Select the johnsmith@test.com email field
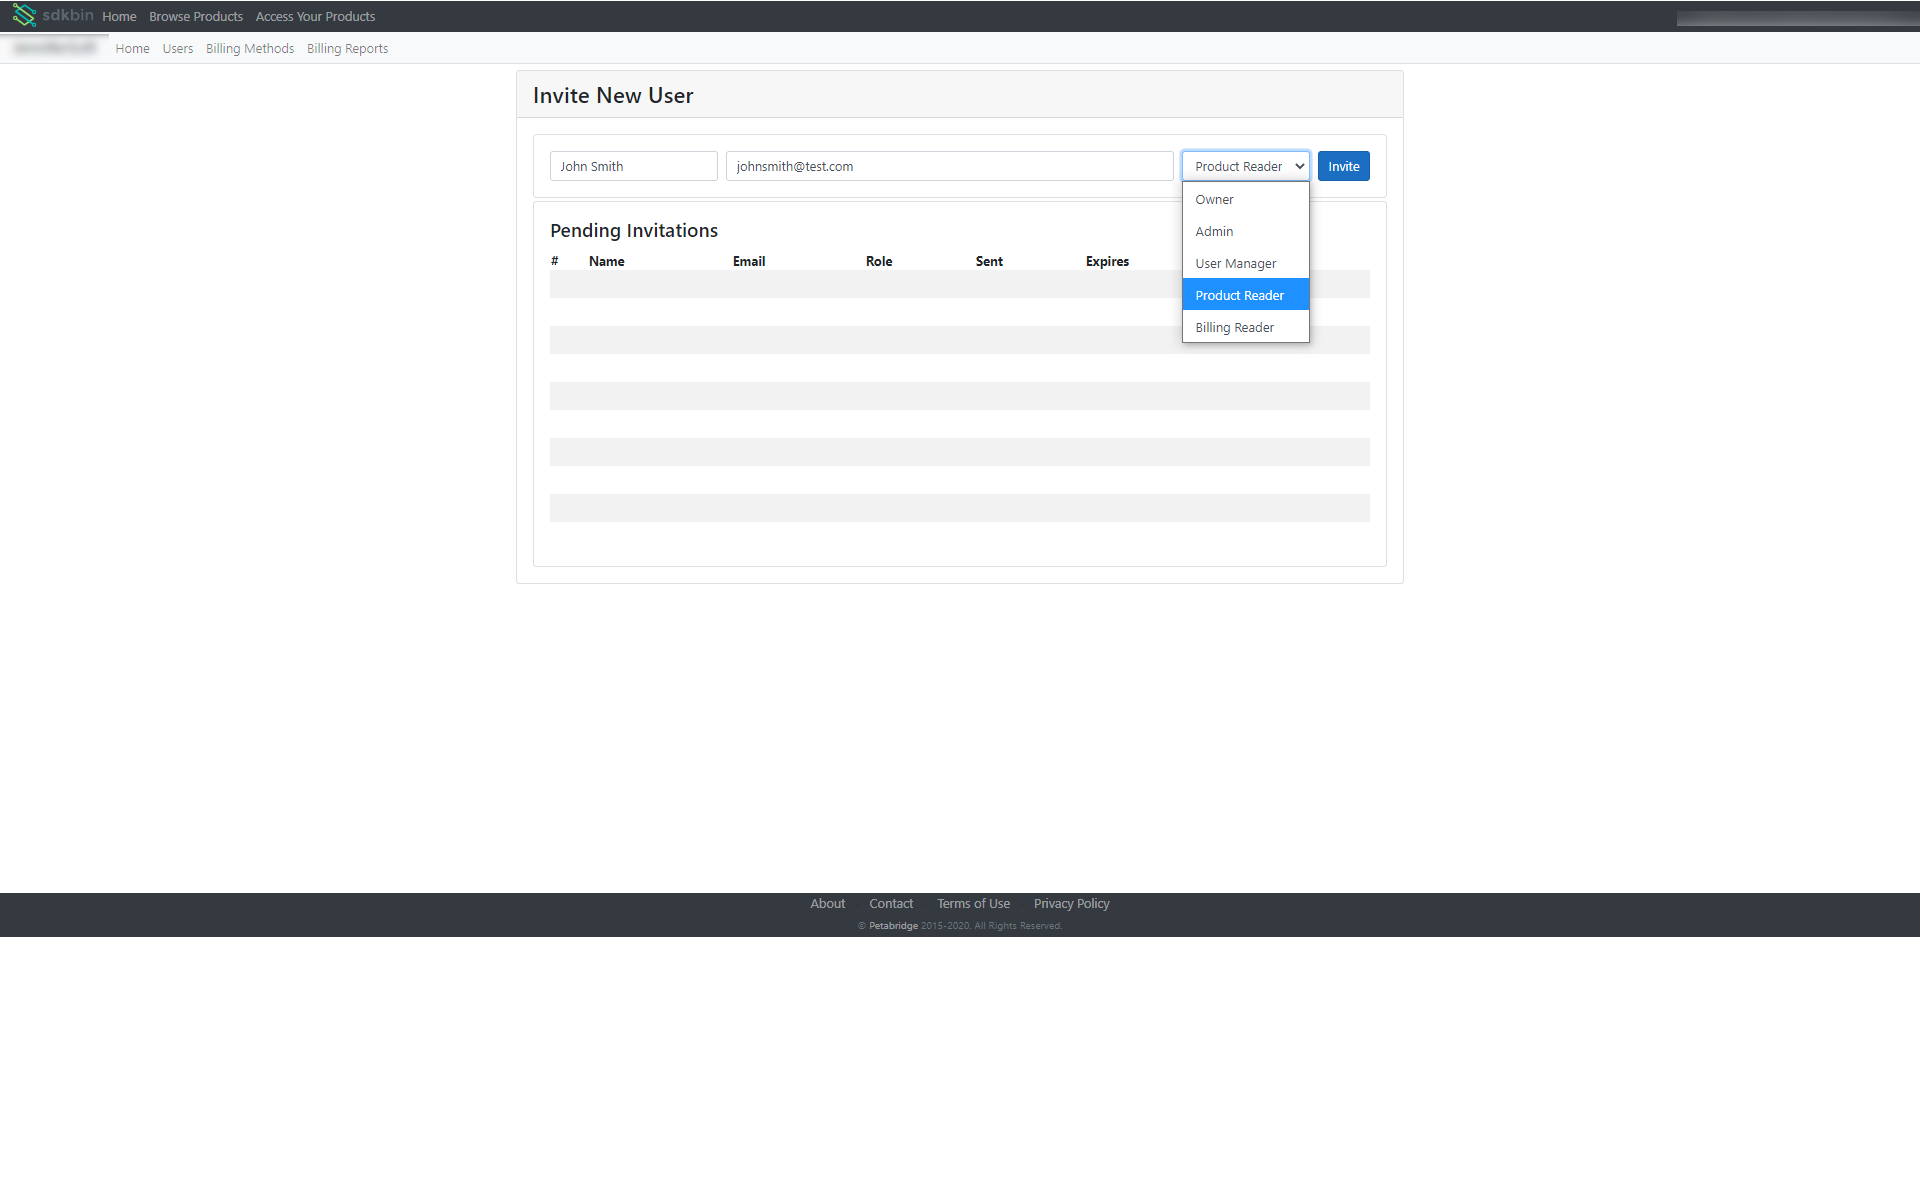This screenshot has height=1200, width=1920. (x=948, y=166)
